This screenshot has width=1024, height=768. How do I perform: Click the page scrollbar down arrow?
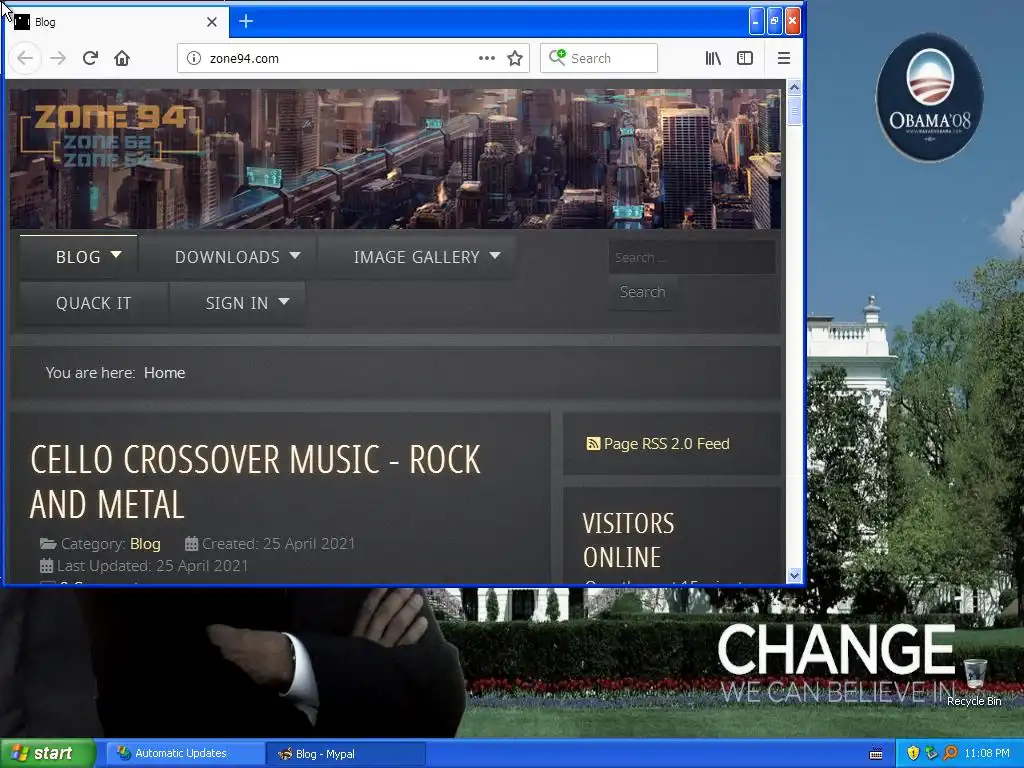795,575
